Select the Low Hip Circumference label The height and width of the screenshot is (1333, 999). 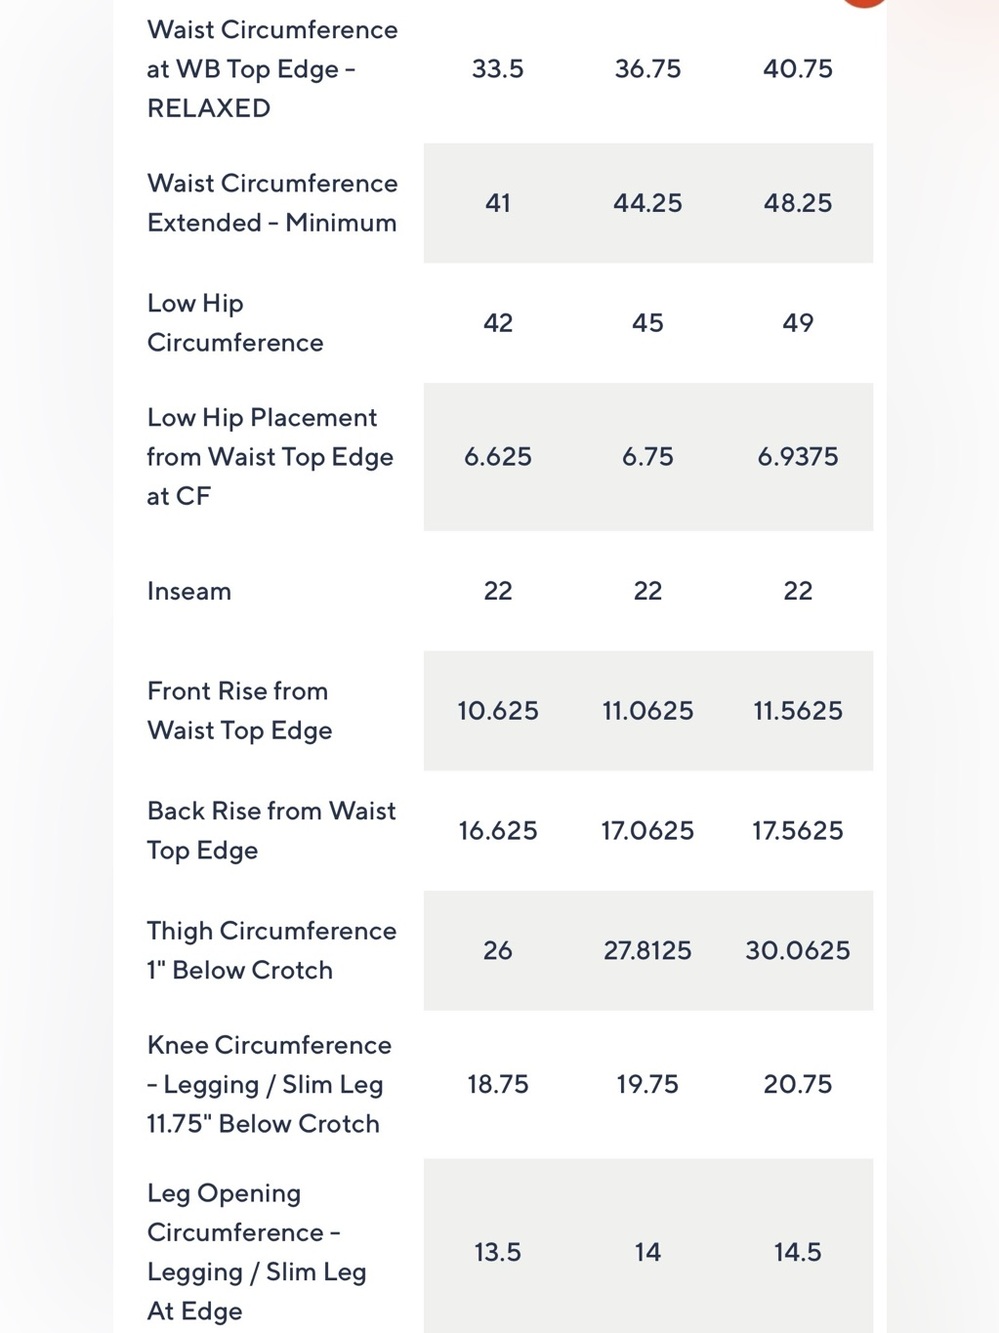235,323
